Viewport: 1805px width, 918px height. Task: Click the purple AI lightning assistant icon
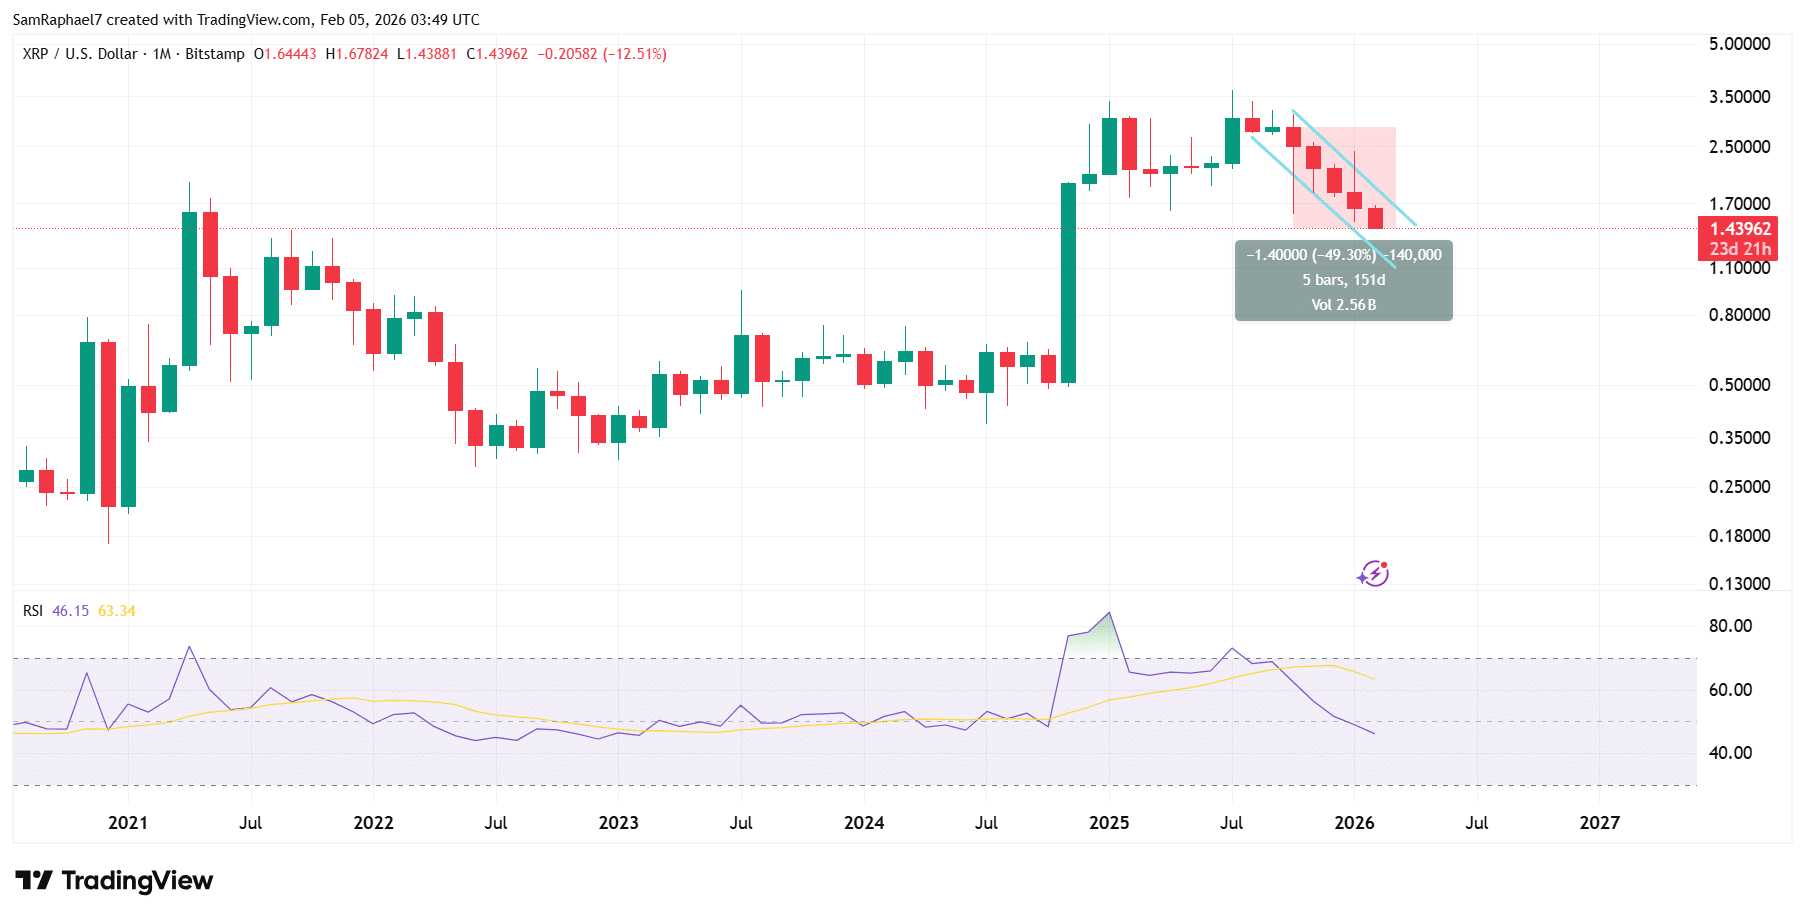click(1374, 576)
